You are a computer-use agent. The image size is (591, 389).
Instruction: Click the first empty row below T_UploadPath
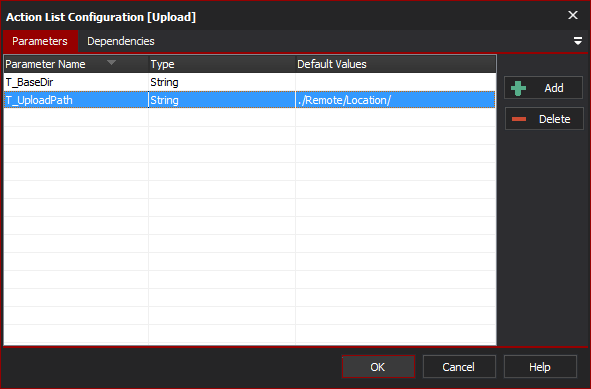[250, 118]
